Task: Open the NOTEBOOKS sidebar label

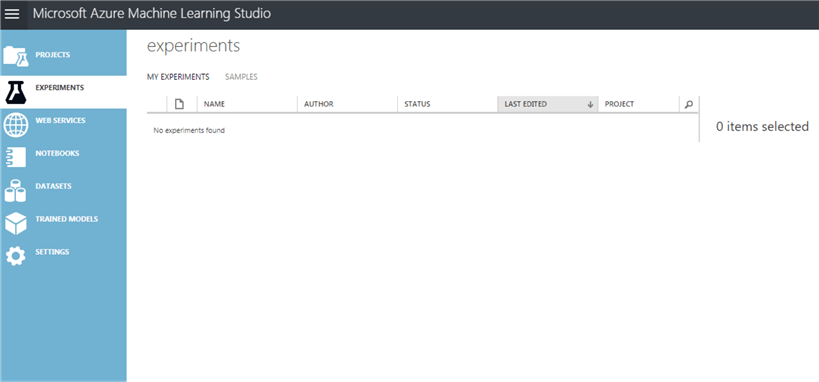Action: (57, 154)
